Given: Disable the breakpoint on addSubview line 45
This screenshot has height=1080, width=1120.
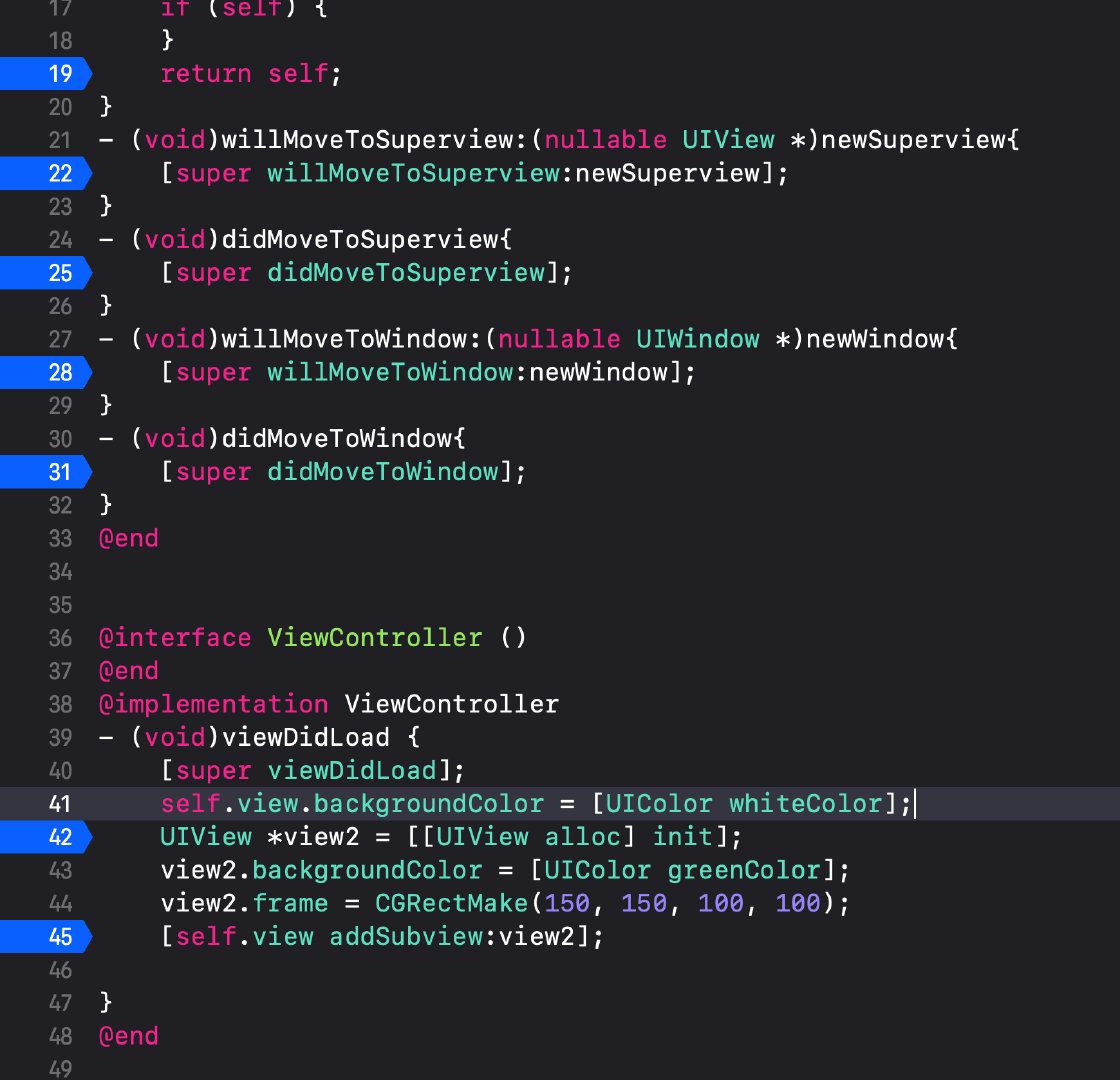Looking at the screenshot, I should pos(46,937).
